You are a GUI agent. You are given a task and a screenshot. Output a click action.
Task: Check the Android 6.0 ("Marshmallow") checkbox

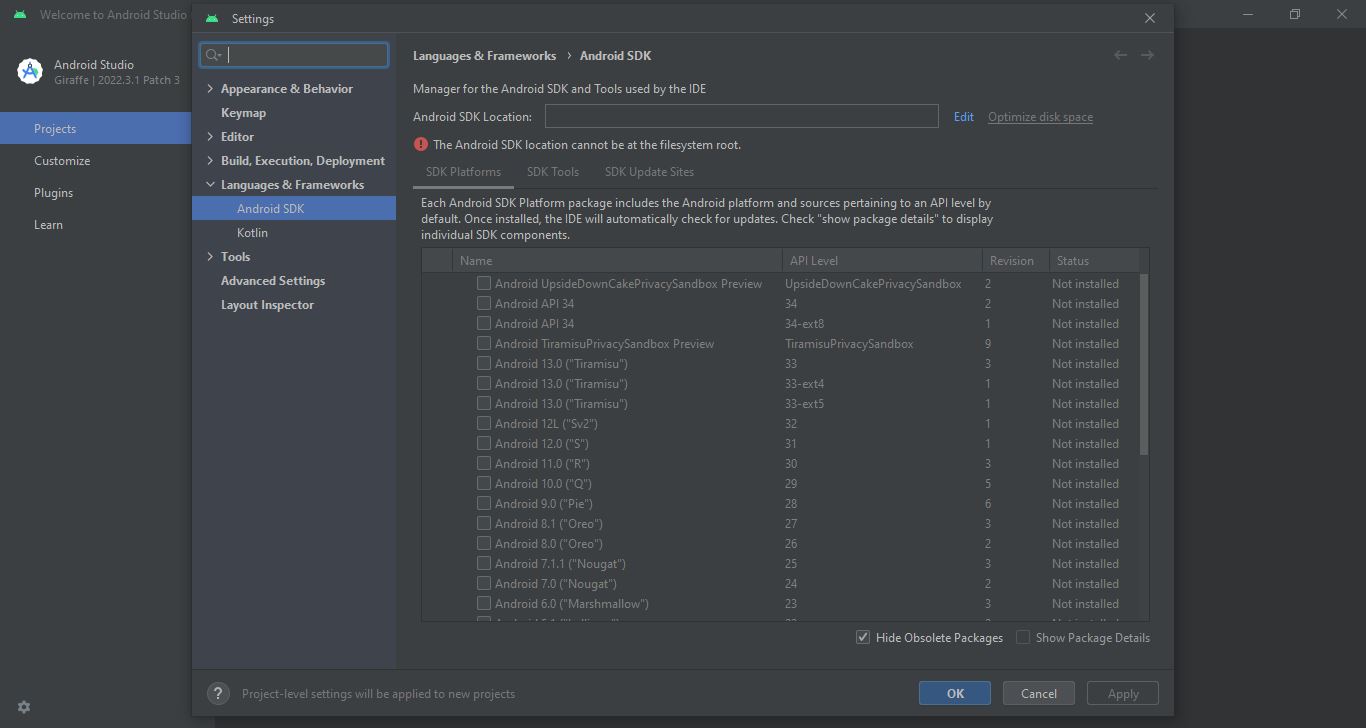point(484,603)
